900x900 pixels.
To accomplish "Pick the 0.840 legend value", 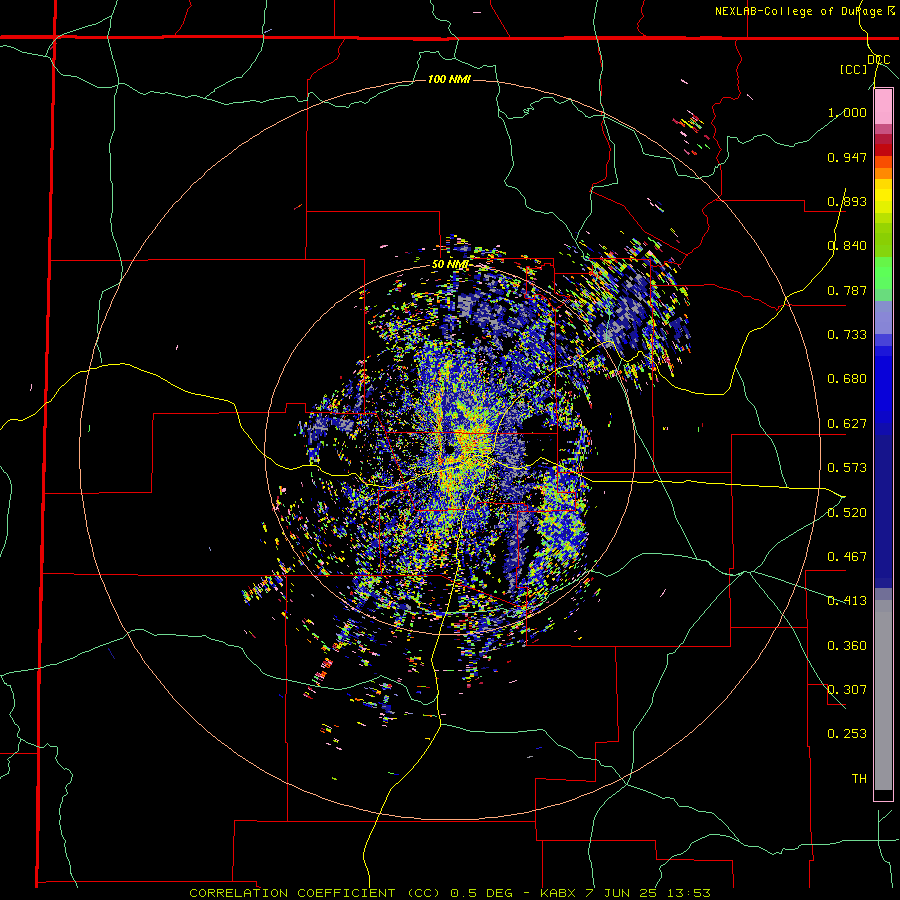I will coord(847,246).
